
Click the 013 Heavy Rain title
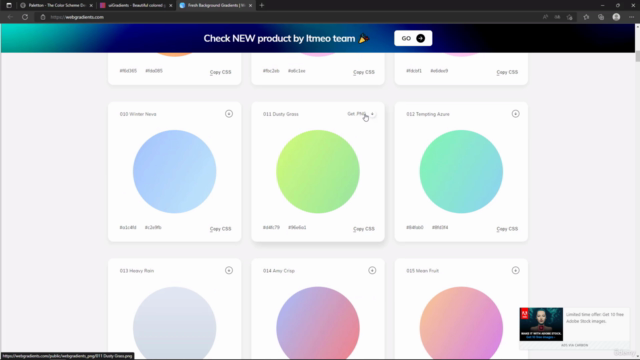pyautogui.click(x=137, y=271)
